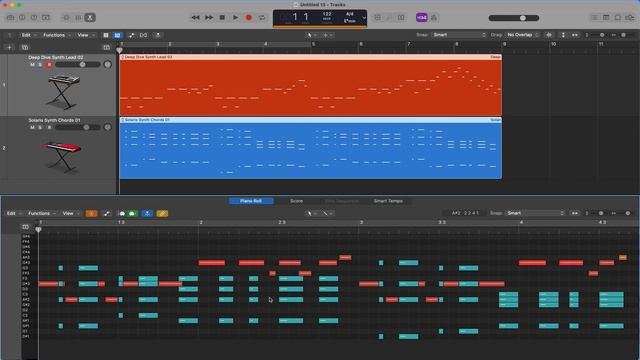
Task: Toggle blue Catch Playhead in Piano Roll
Action: [x=147, y=213]
